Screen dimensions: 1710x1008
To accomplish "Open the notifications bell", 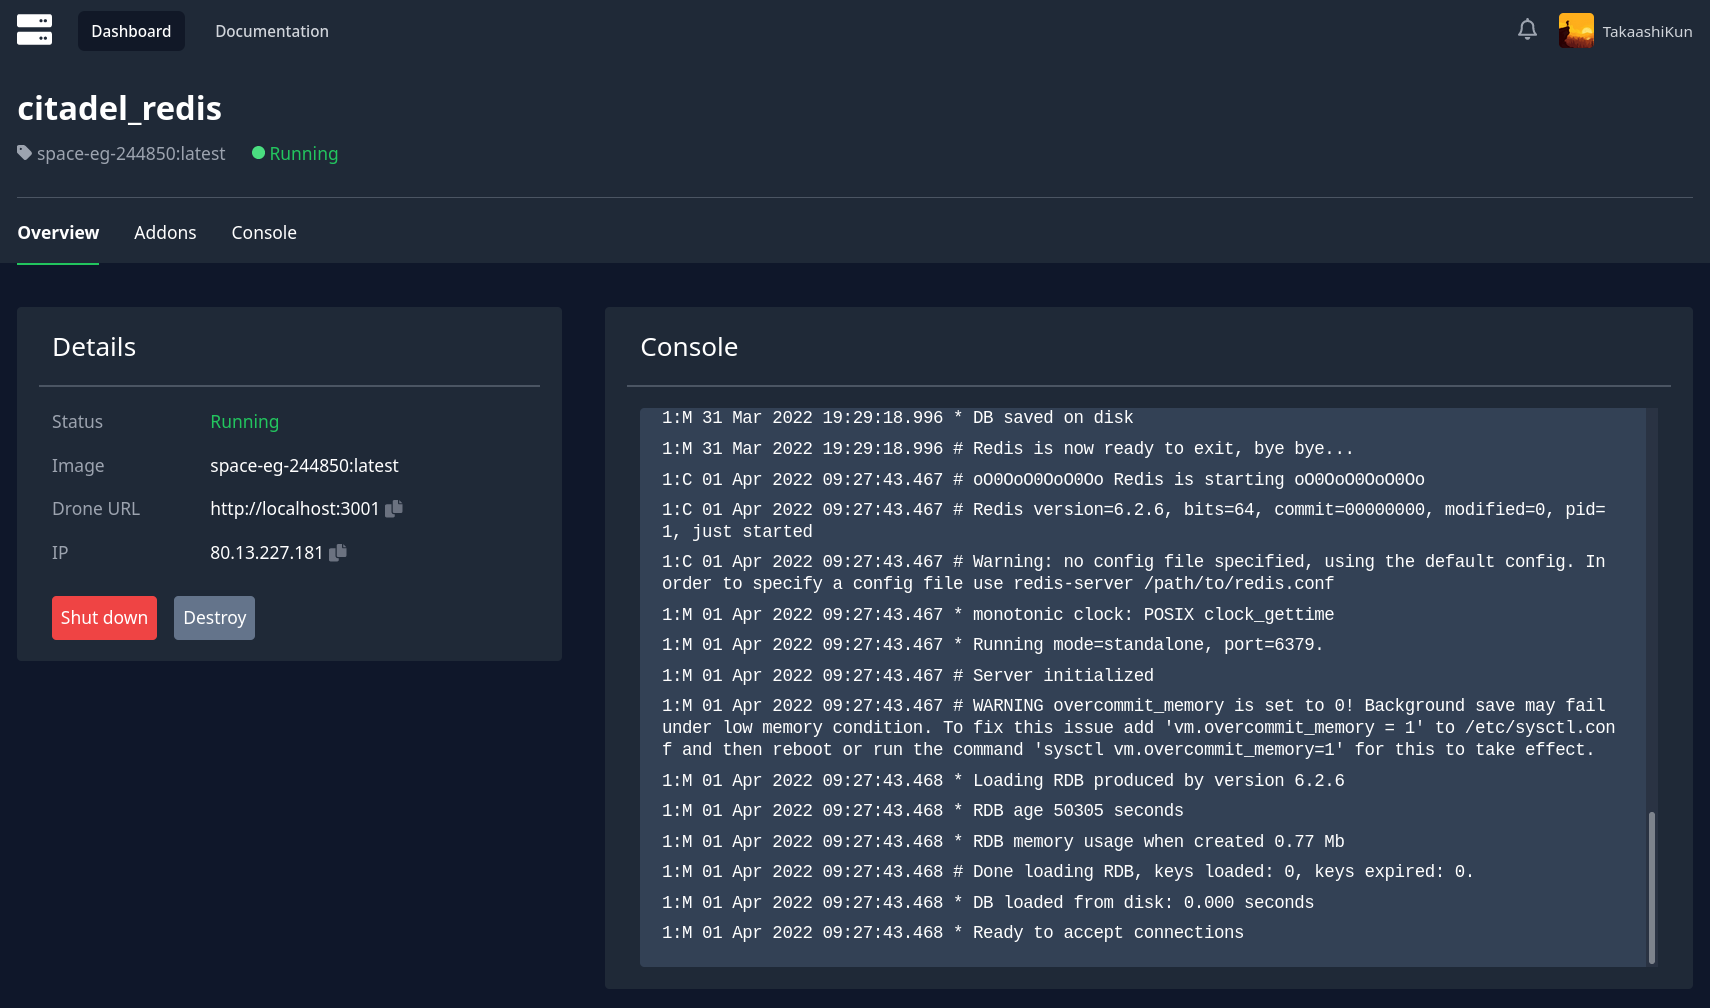I will click(x=1527, y=30).
